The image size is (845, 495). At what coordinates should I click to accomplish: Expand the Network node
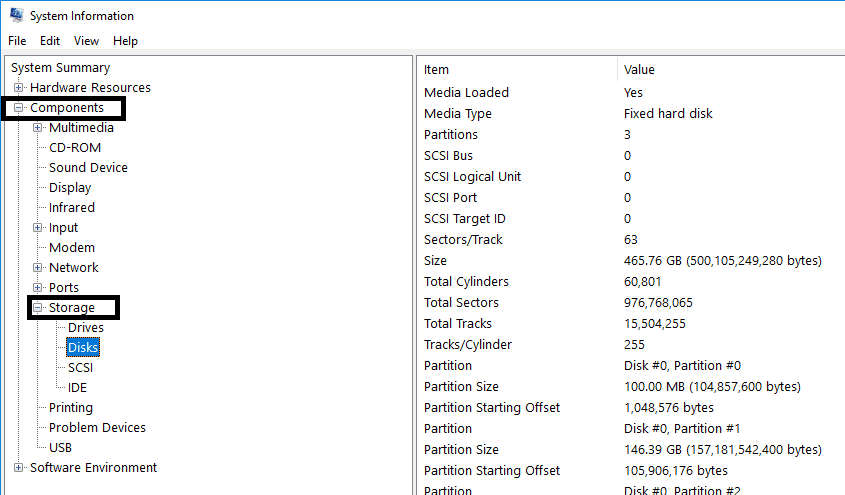pos(37,267)
